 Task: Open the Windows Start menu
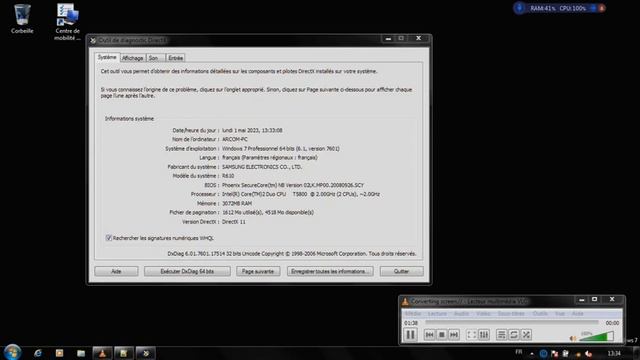[x=13, y=353]
